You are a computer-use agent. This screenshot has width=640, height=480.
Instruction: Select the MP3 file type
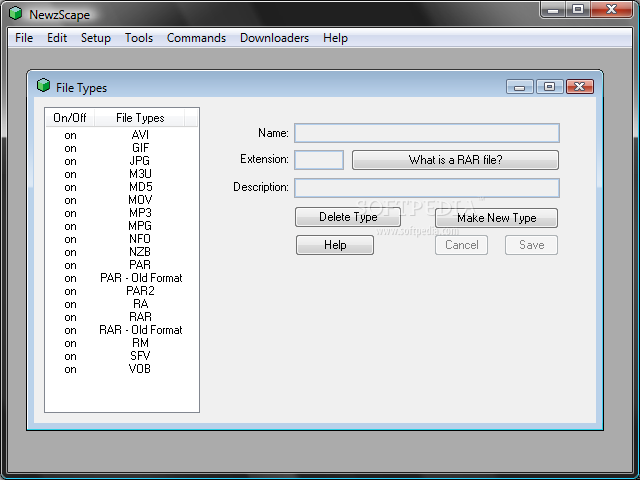coord(140,213)
